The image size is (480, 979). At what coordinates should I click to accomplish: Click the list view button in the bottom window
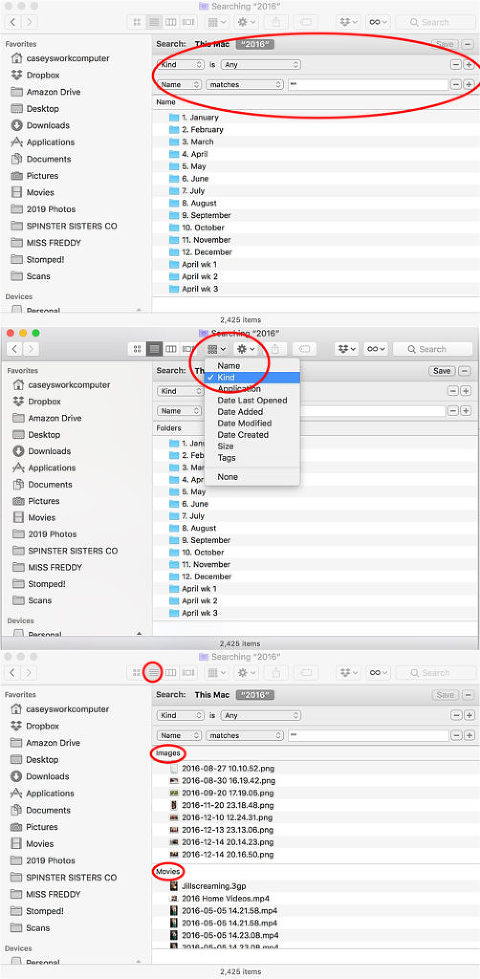point(153,672)
